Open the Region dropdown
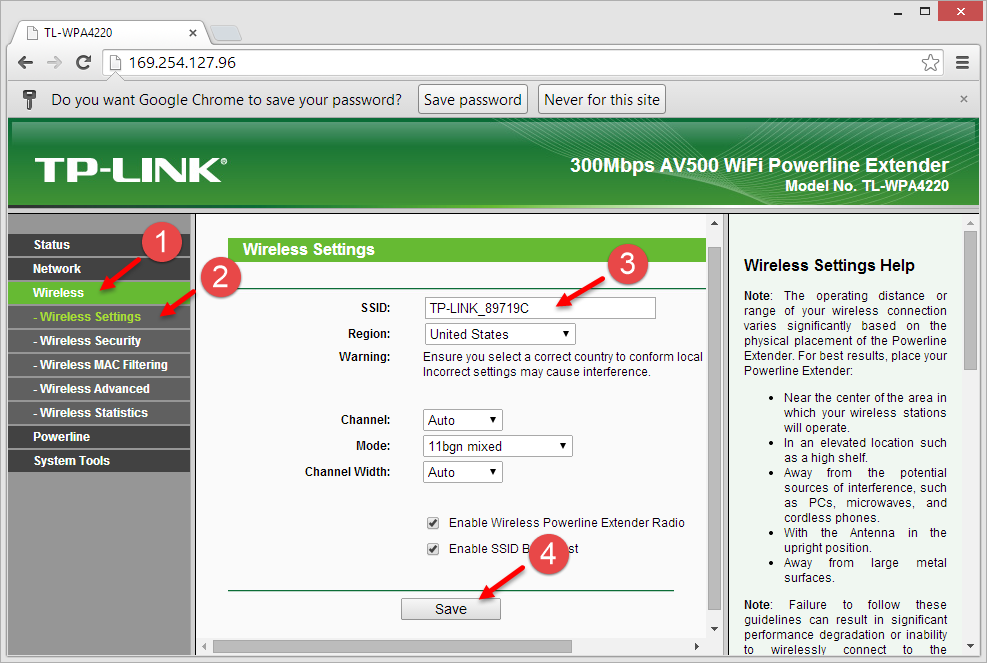The image size is (987, 663). [x=500, y=334]
